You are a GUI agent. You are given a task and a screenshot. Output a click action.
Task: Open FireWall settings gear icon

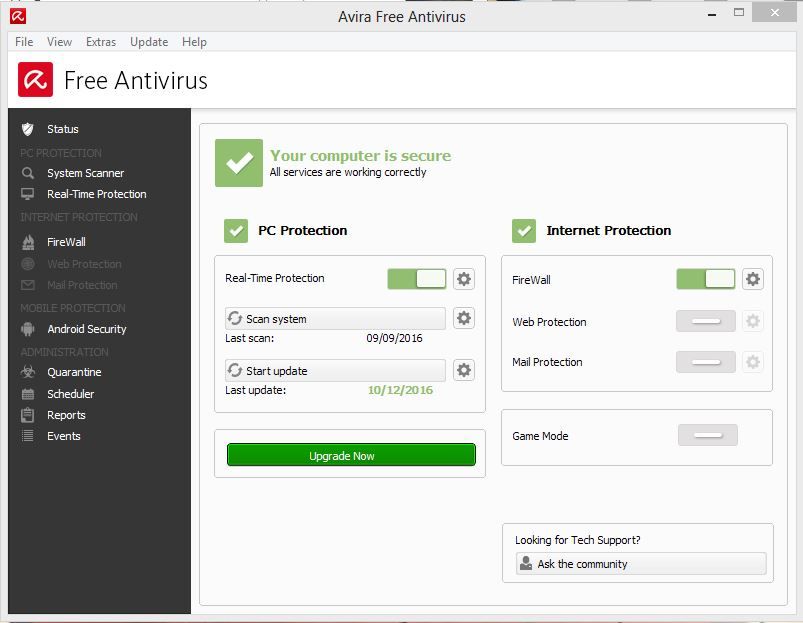[x=753, y=279]
